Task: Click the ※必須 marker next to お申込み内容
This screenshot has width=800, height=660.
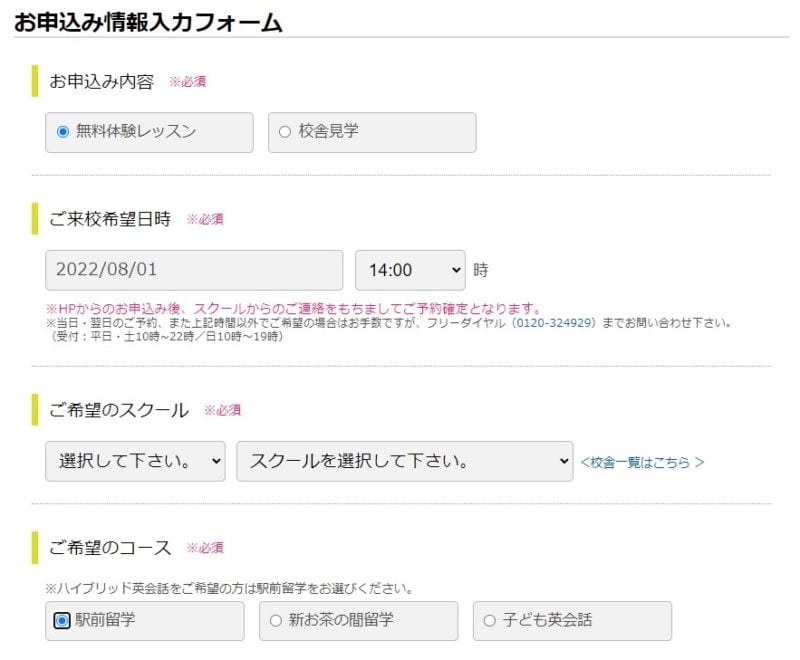Action: tap(190, 83)
